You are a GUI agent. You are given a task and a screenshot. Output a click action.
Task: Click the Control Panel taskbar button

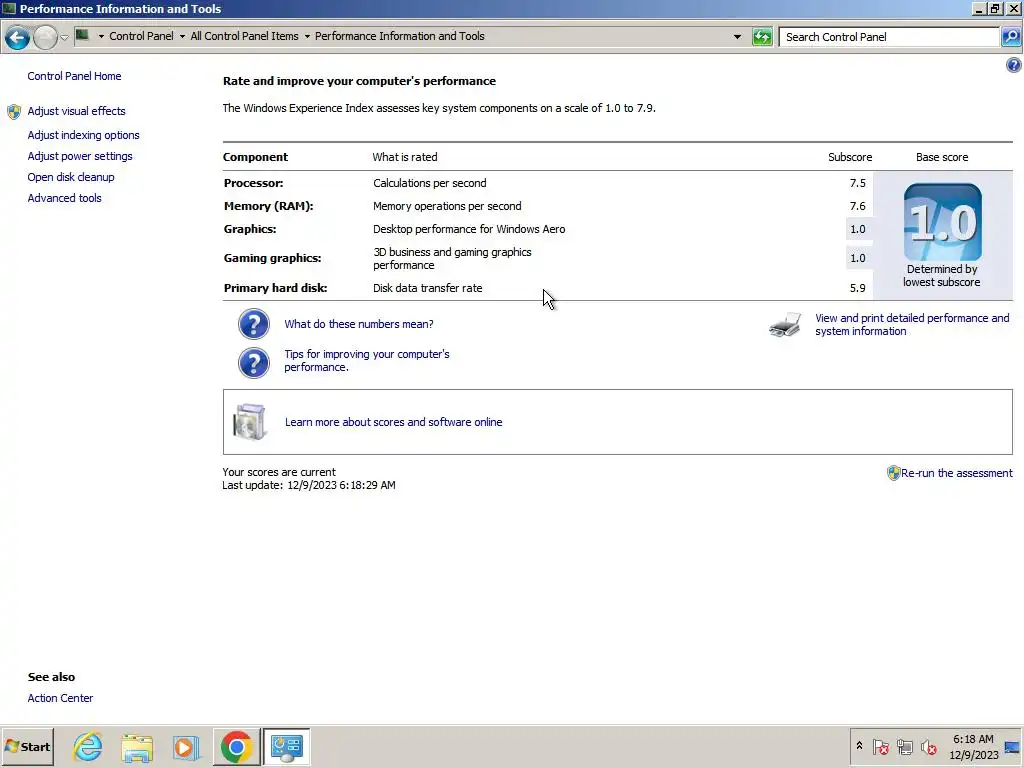287,747
